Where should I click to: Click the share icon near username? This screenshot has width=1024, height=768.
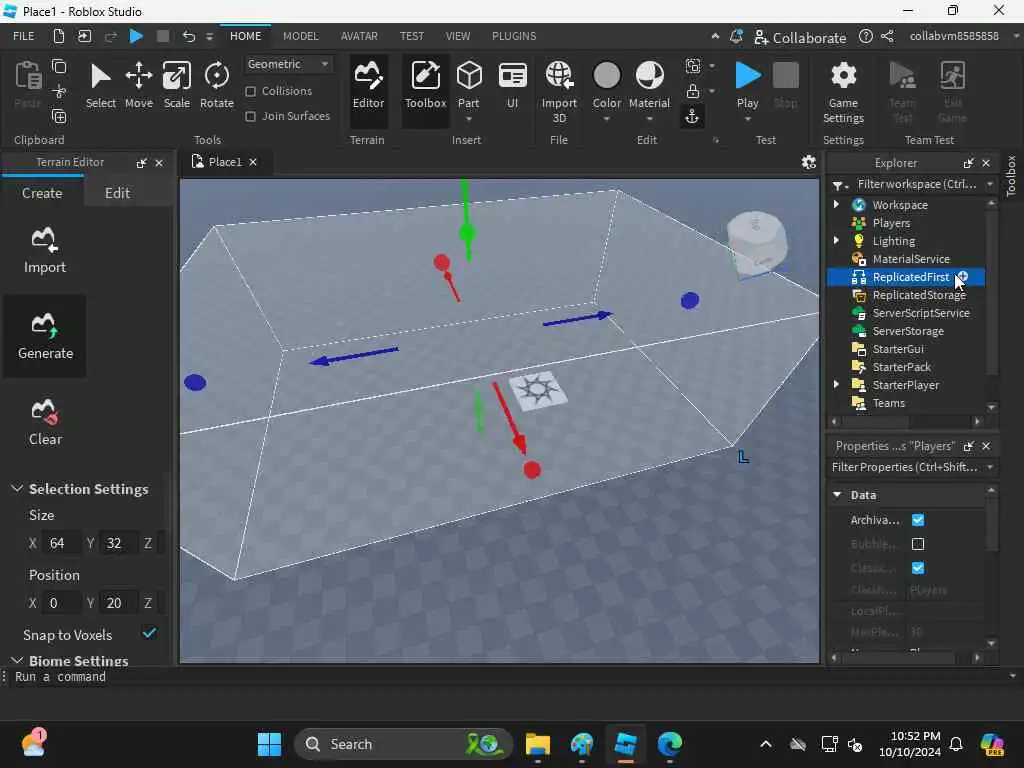click(x=887, y=37)
